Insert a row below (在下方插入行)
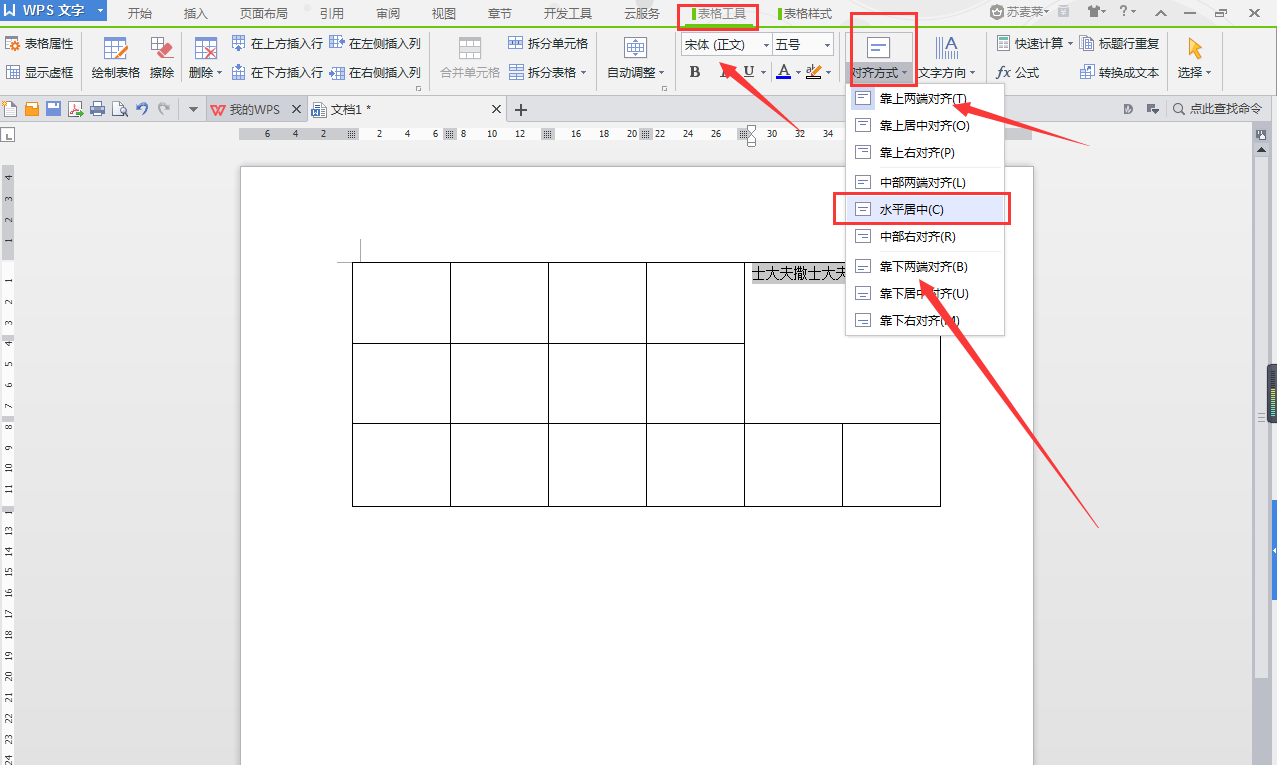Screen dimensions: 1277x765 (277, 72)
